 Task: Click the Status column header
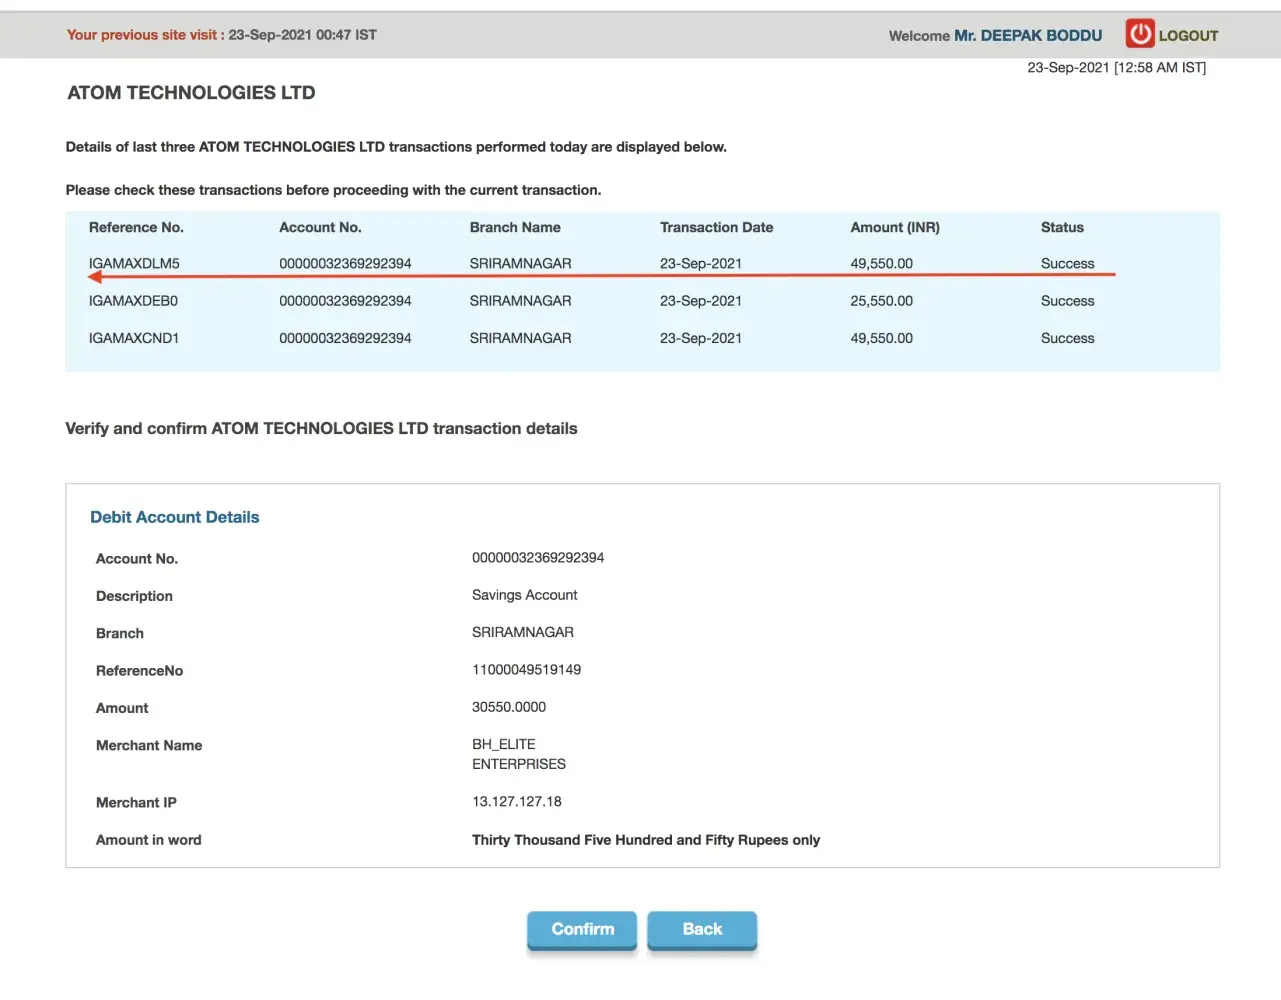(x=1061, y=227)
